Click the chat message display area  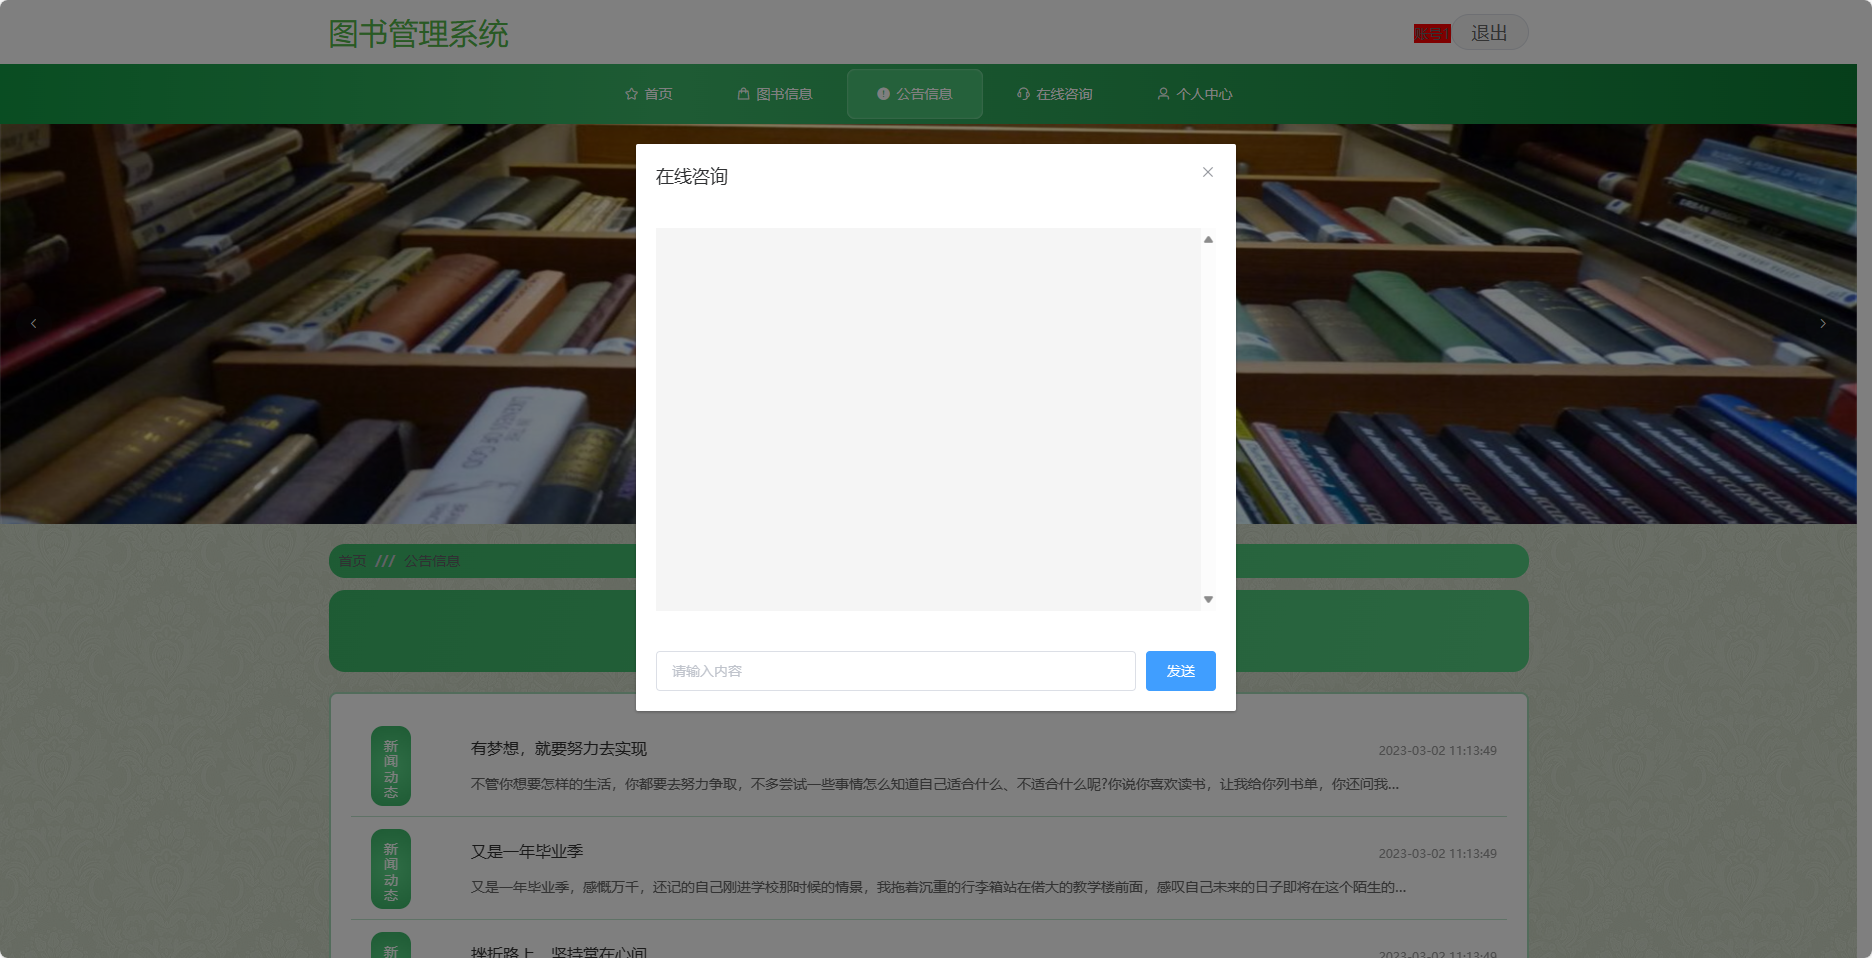[928, 419]
